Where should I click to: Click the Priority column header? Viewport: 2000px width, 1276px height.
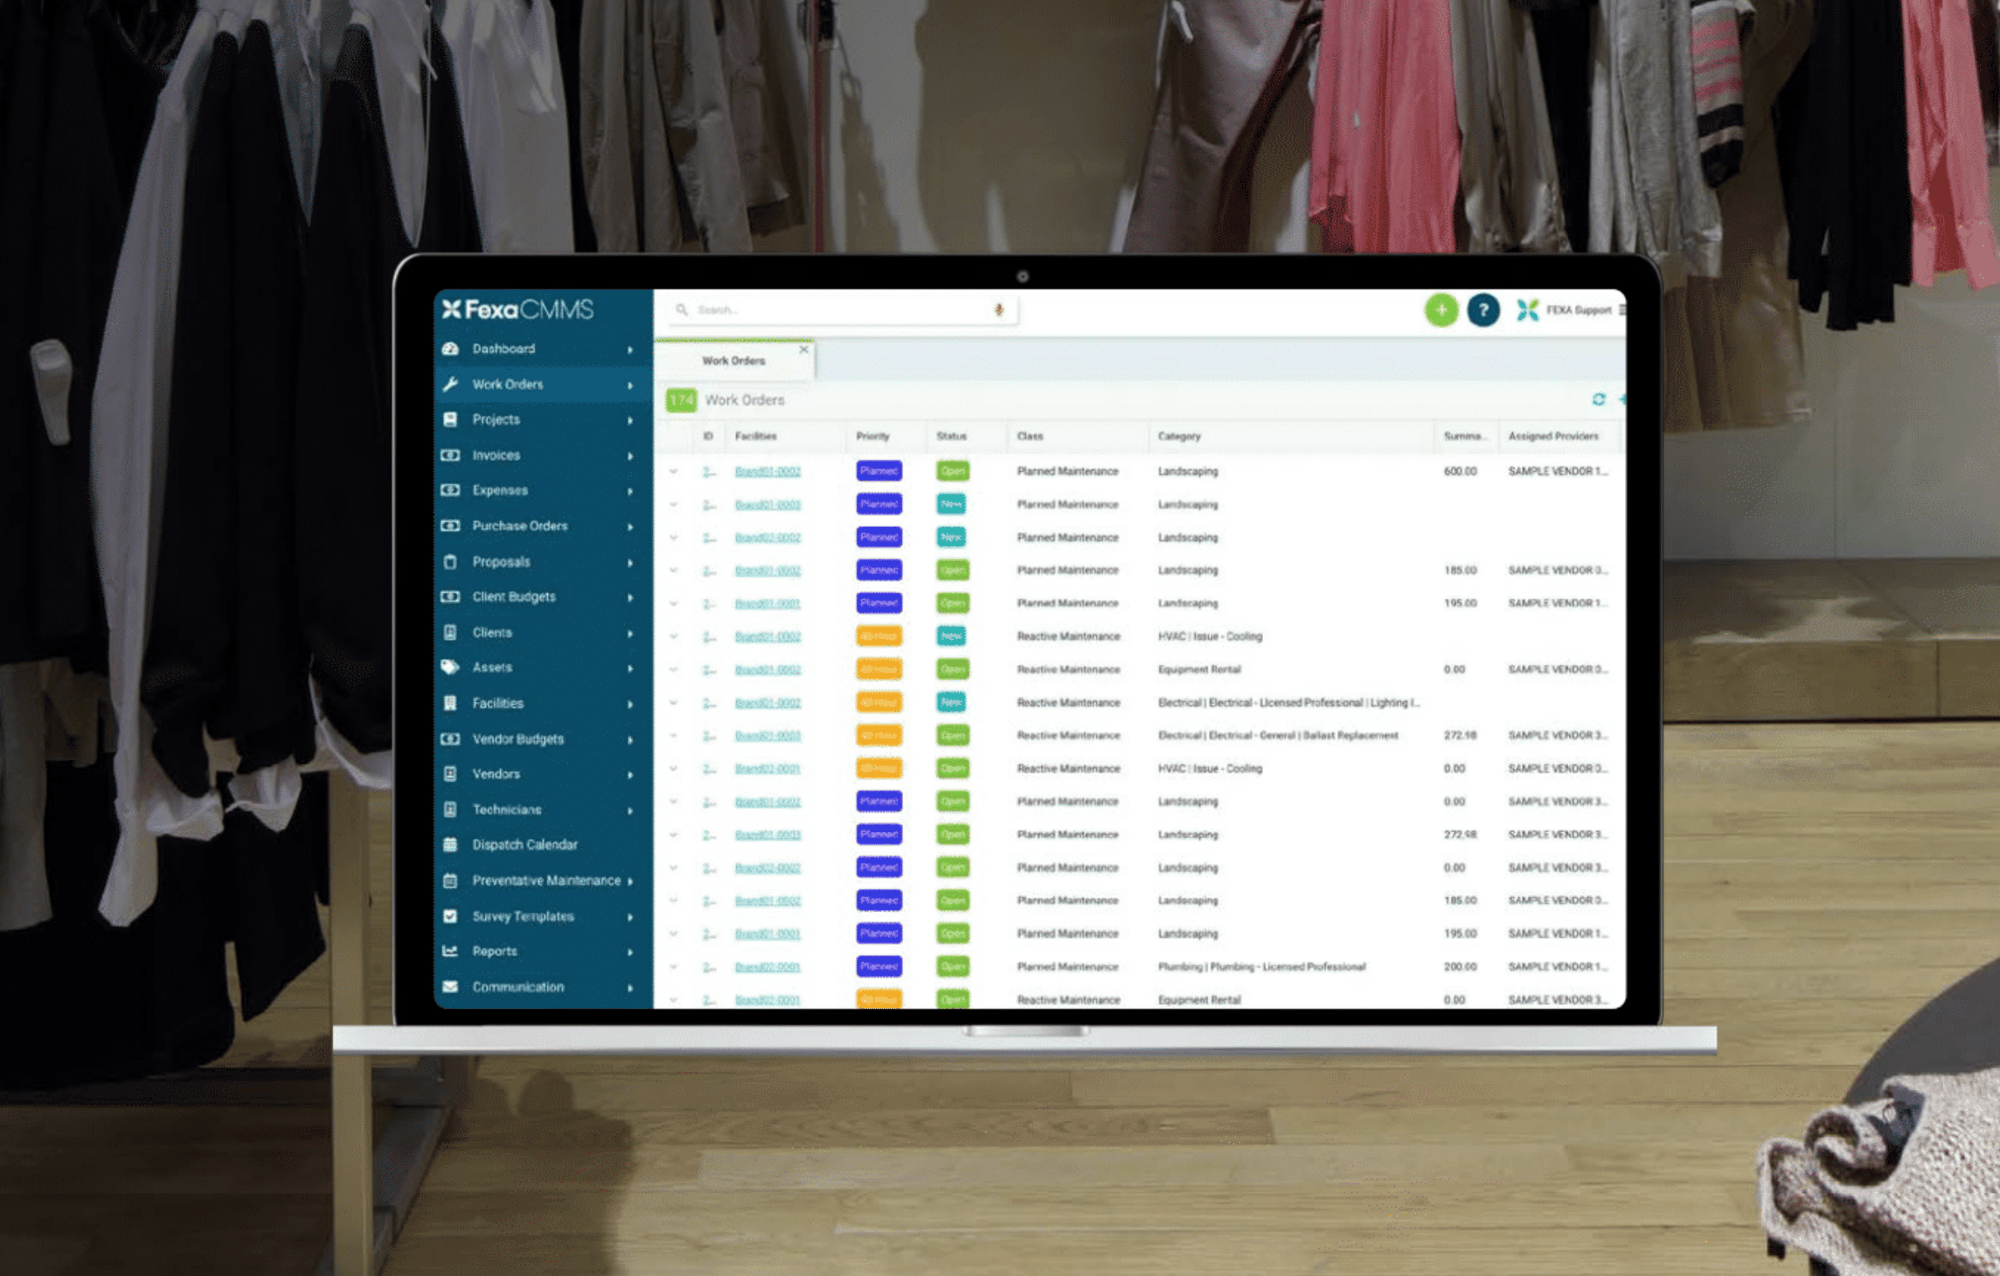pos(872,436)
